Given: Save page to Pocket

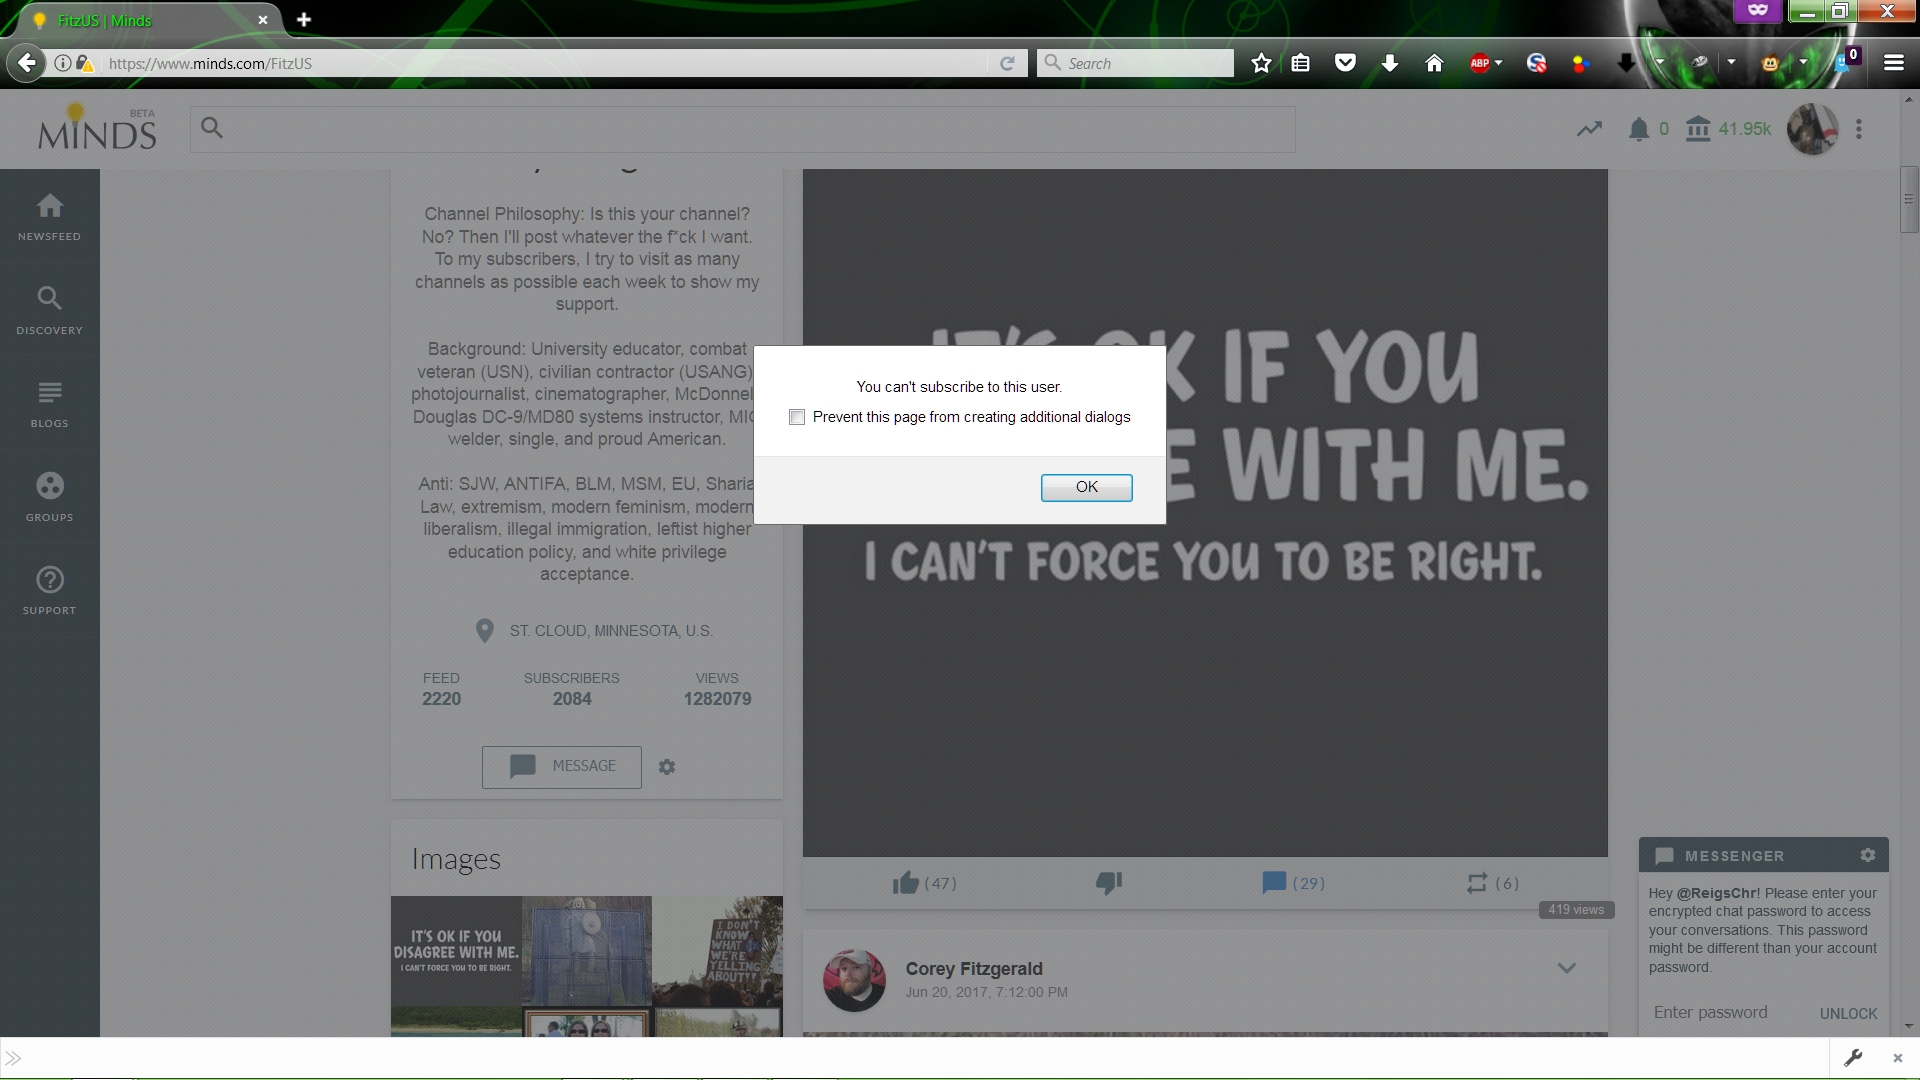Looking at the screenshot, I should coord(1345,63).
